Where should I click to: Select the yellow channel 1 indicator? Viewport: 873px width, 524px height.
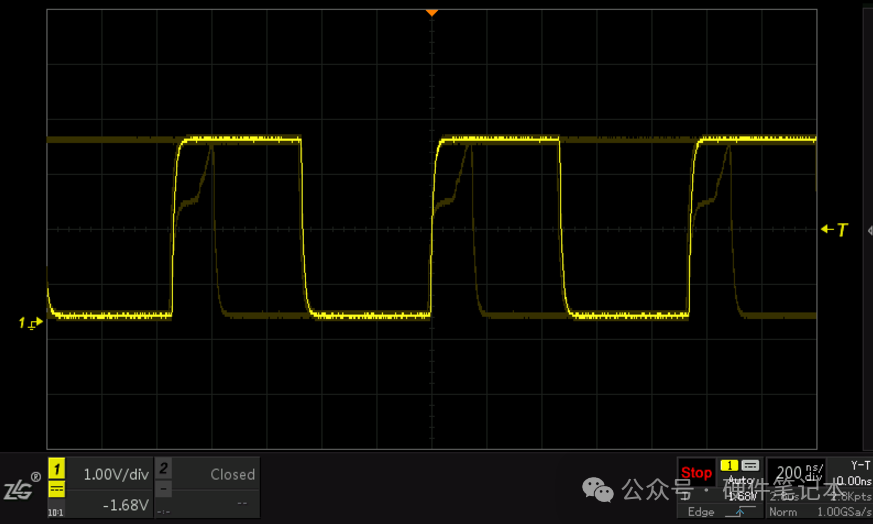(57, 469)
